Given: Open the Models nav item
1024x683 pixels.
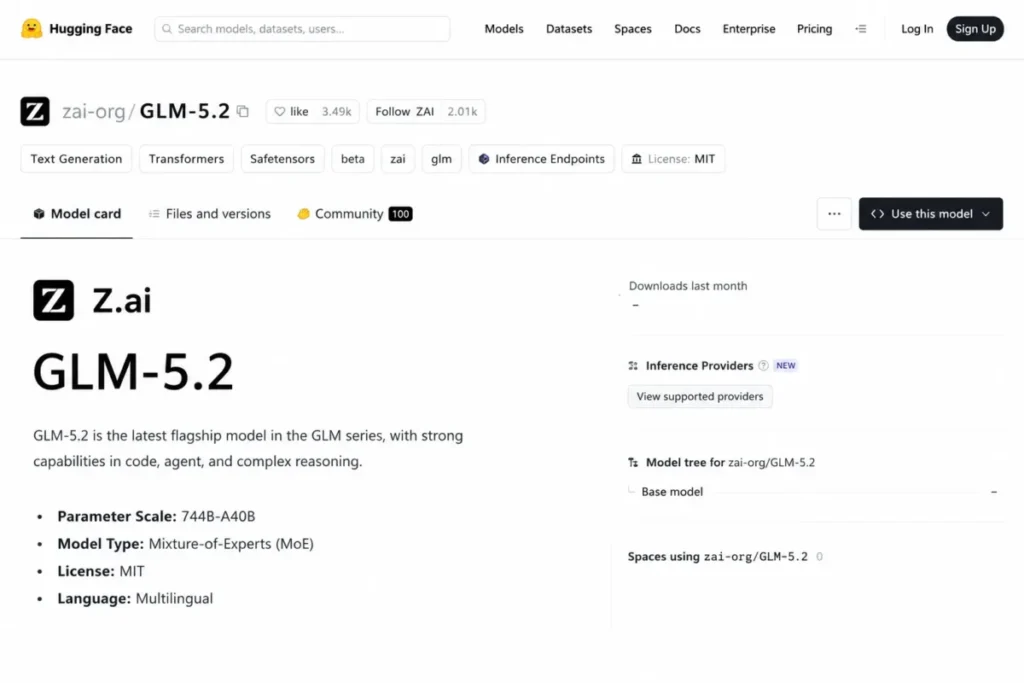Looking at the screenshot, I should [x=504, y=29].
